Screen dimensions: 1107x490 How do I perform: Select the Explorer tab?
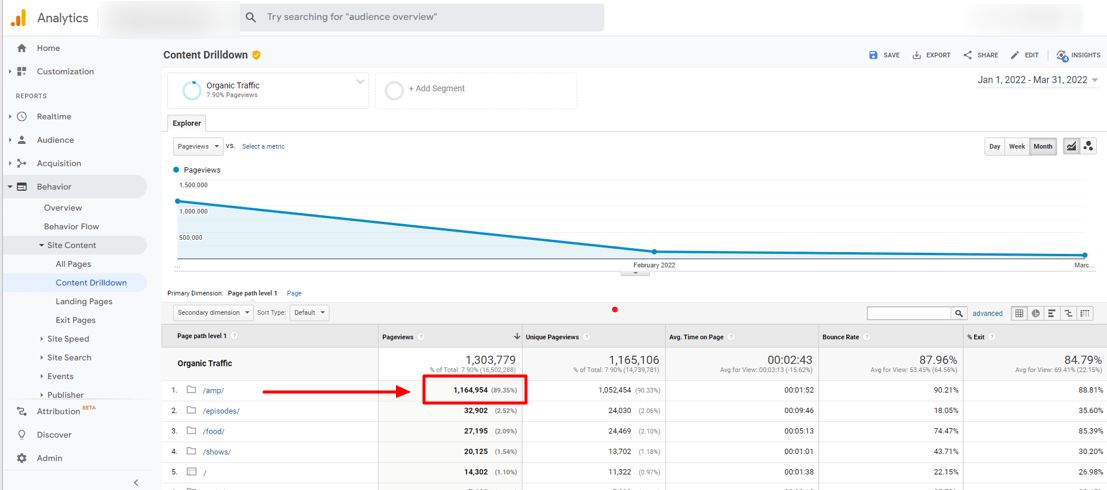click(187, 123)
